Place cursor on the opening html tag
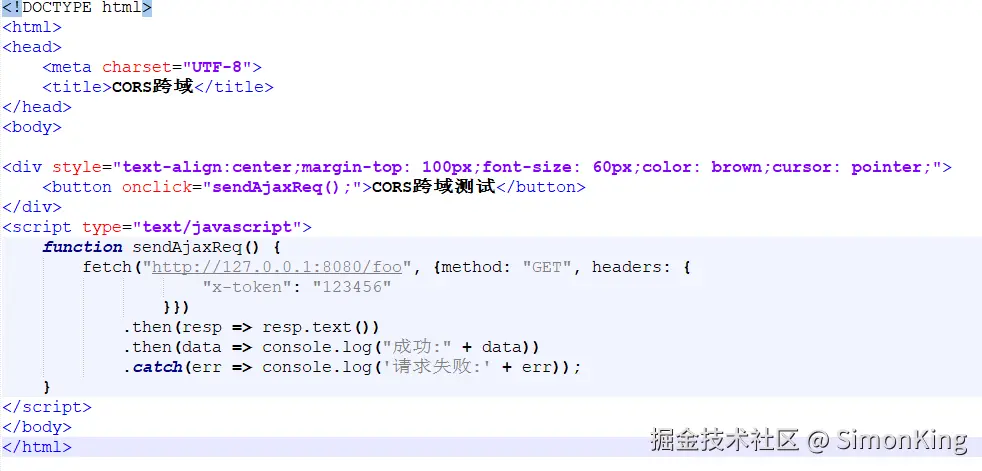Image resolution: width=982 pixels, height=471 pixels. click(32, 27)
